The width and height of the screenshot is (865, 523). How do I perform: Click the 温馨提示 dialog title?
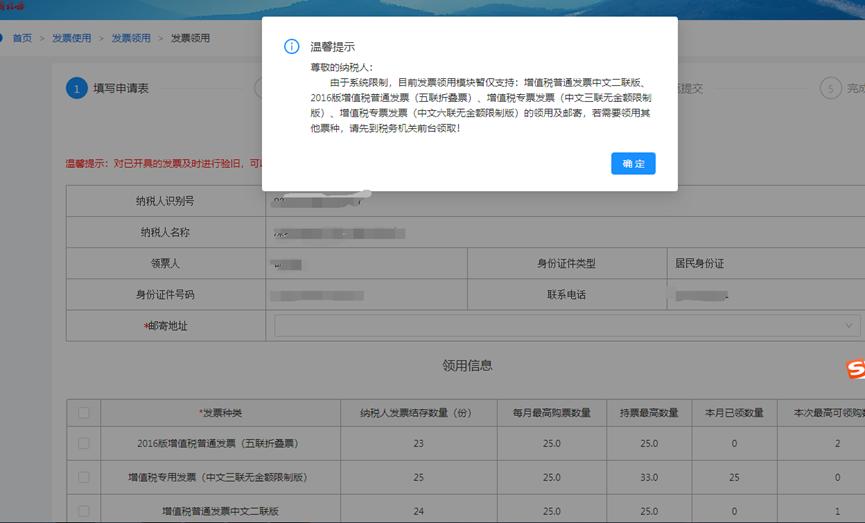point(332,47)
